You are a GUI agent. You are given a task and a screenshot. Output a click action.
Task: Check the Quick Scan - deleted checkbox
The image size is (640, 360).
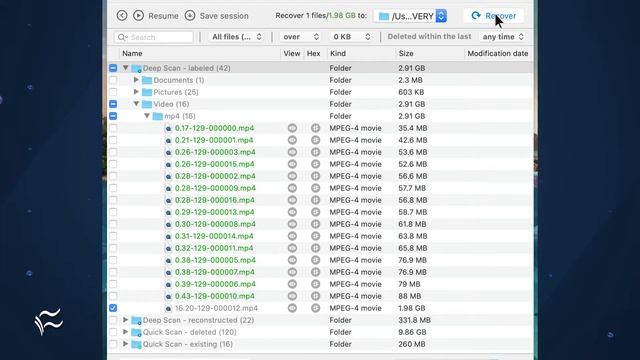click(113, 332)
